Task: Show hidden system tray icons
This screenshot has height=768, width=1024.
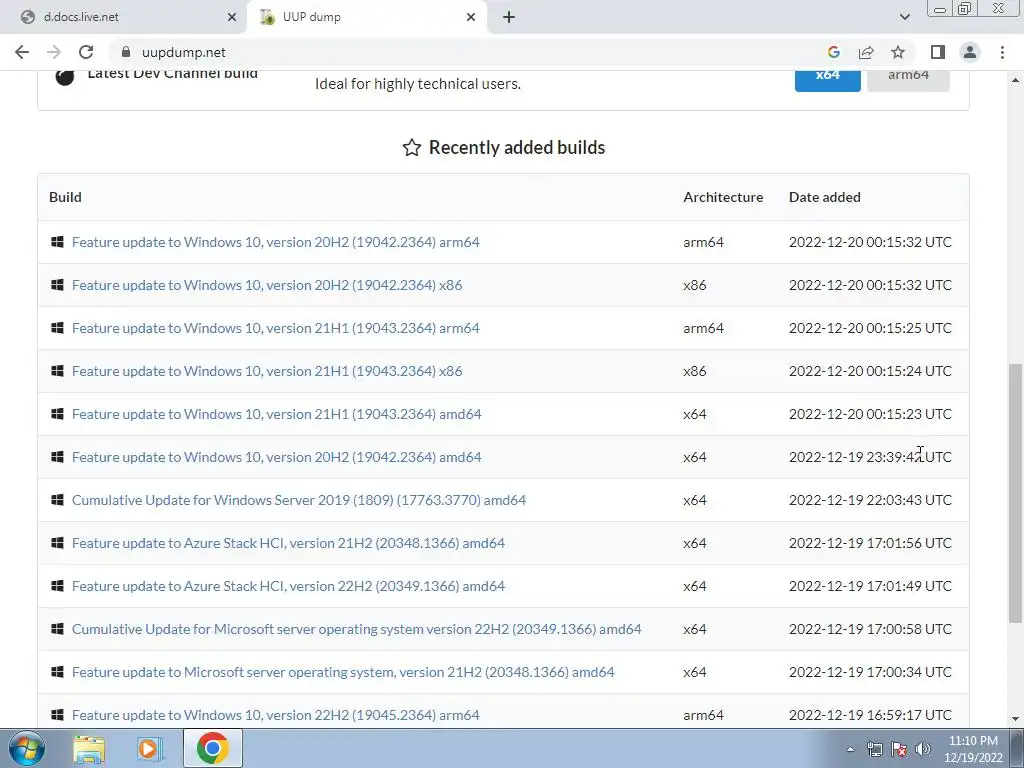Action: coord(850,750)
